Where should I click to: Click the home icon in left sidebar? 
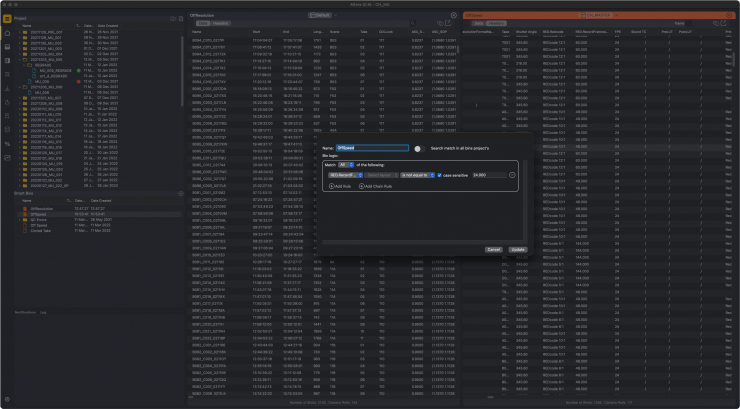(x=6, y=33)
